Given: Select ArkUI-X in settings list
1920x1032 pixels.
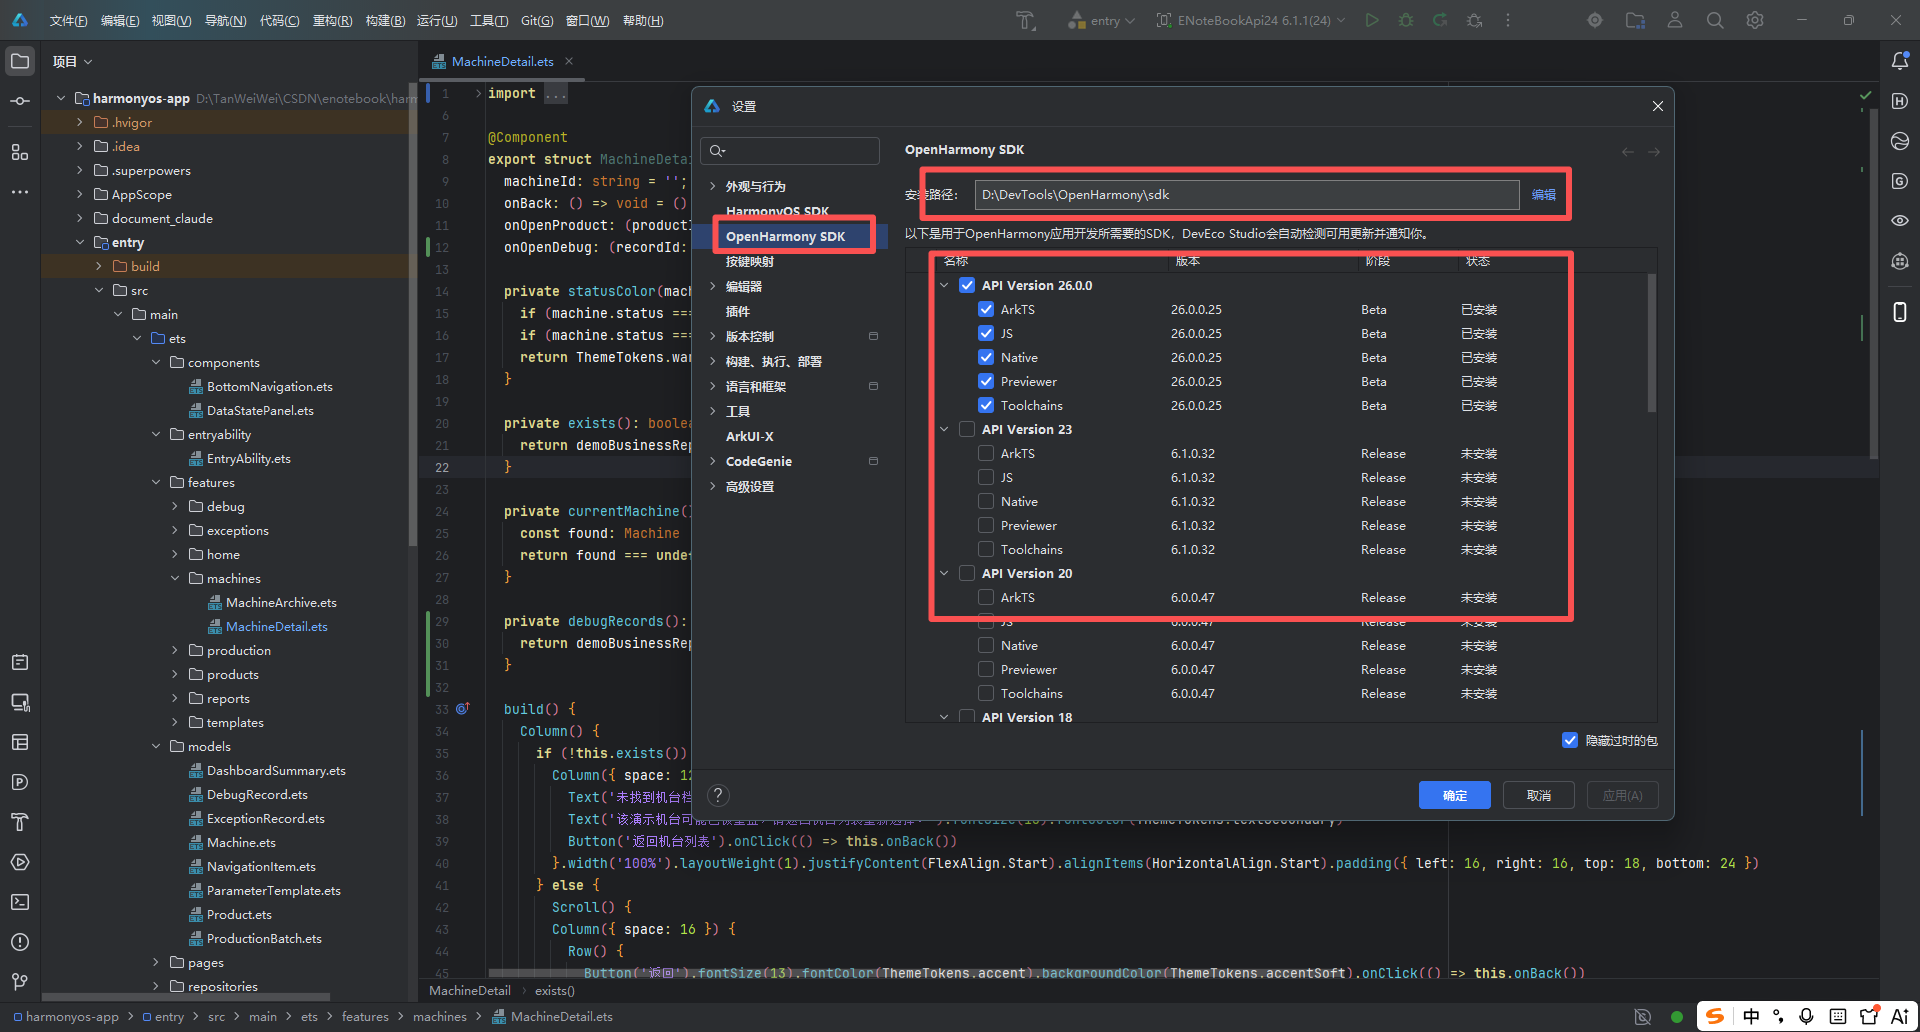Looking at the screenshot, I should click(x=750, y=436).
